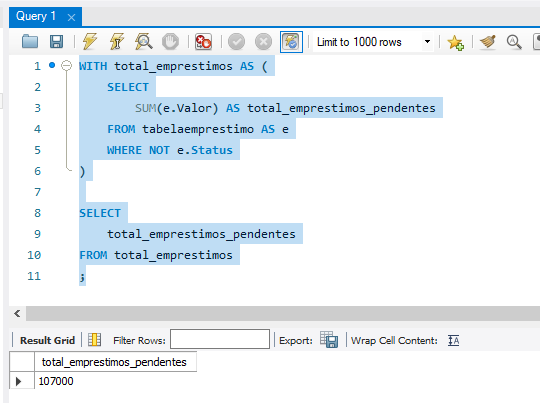This screenshot has width=540, height=403.
Task: Close the Query 1 tab
Action: (x=71, y=17)
